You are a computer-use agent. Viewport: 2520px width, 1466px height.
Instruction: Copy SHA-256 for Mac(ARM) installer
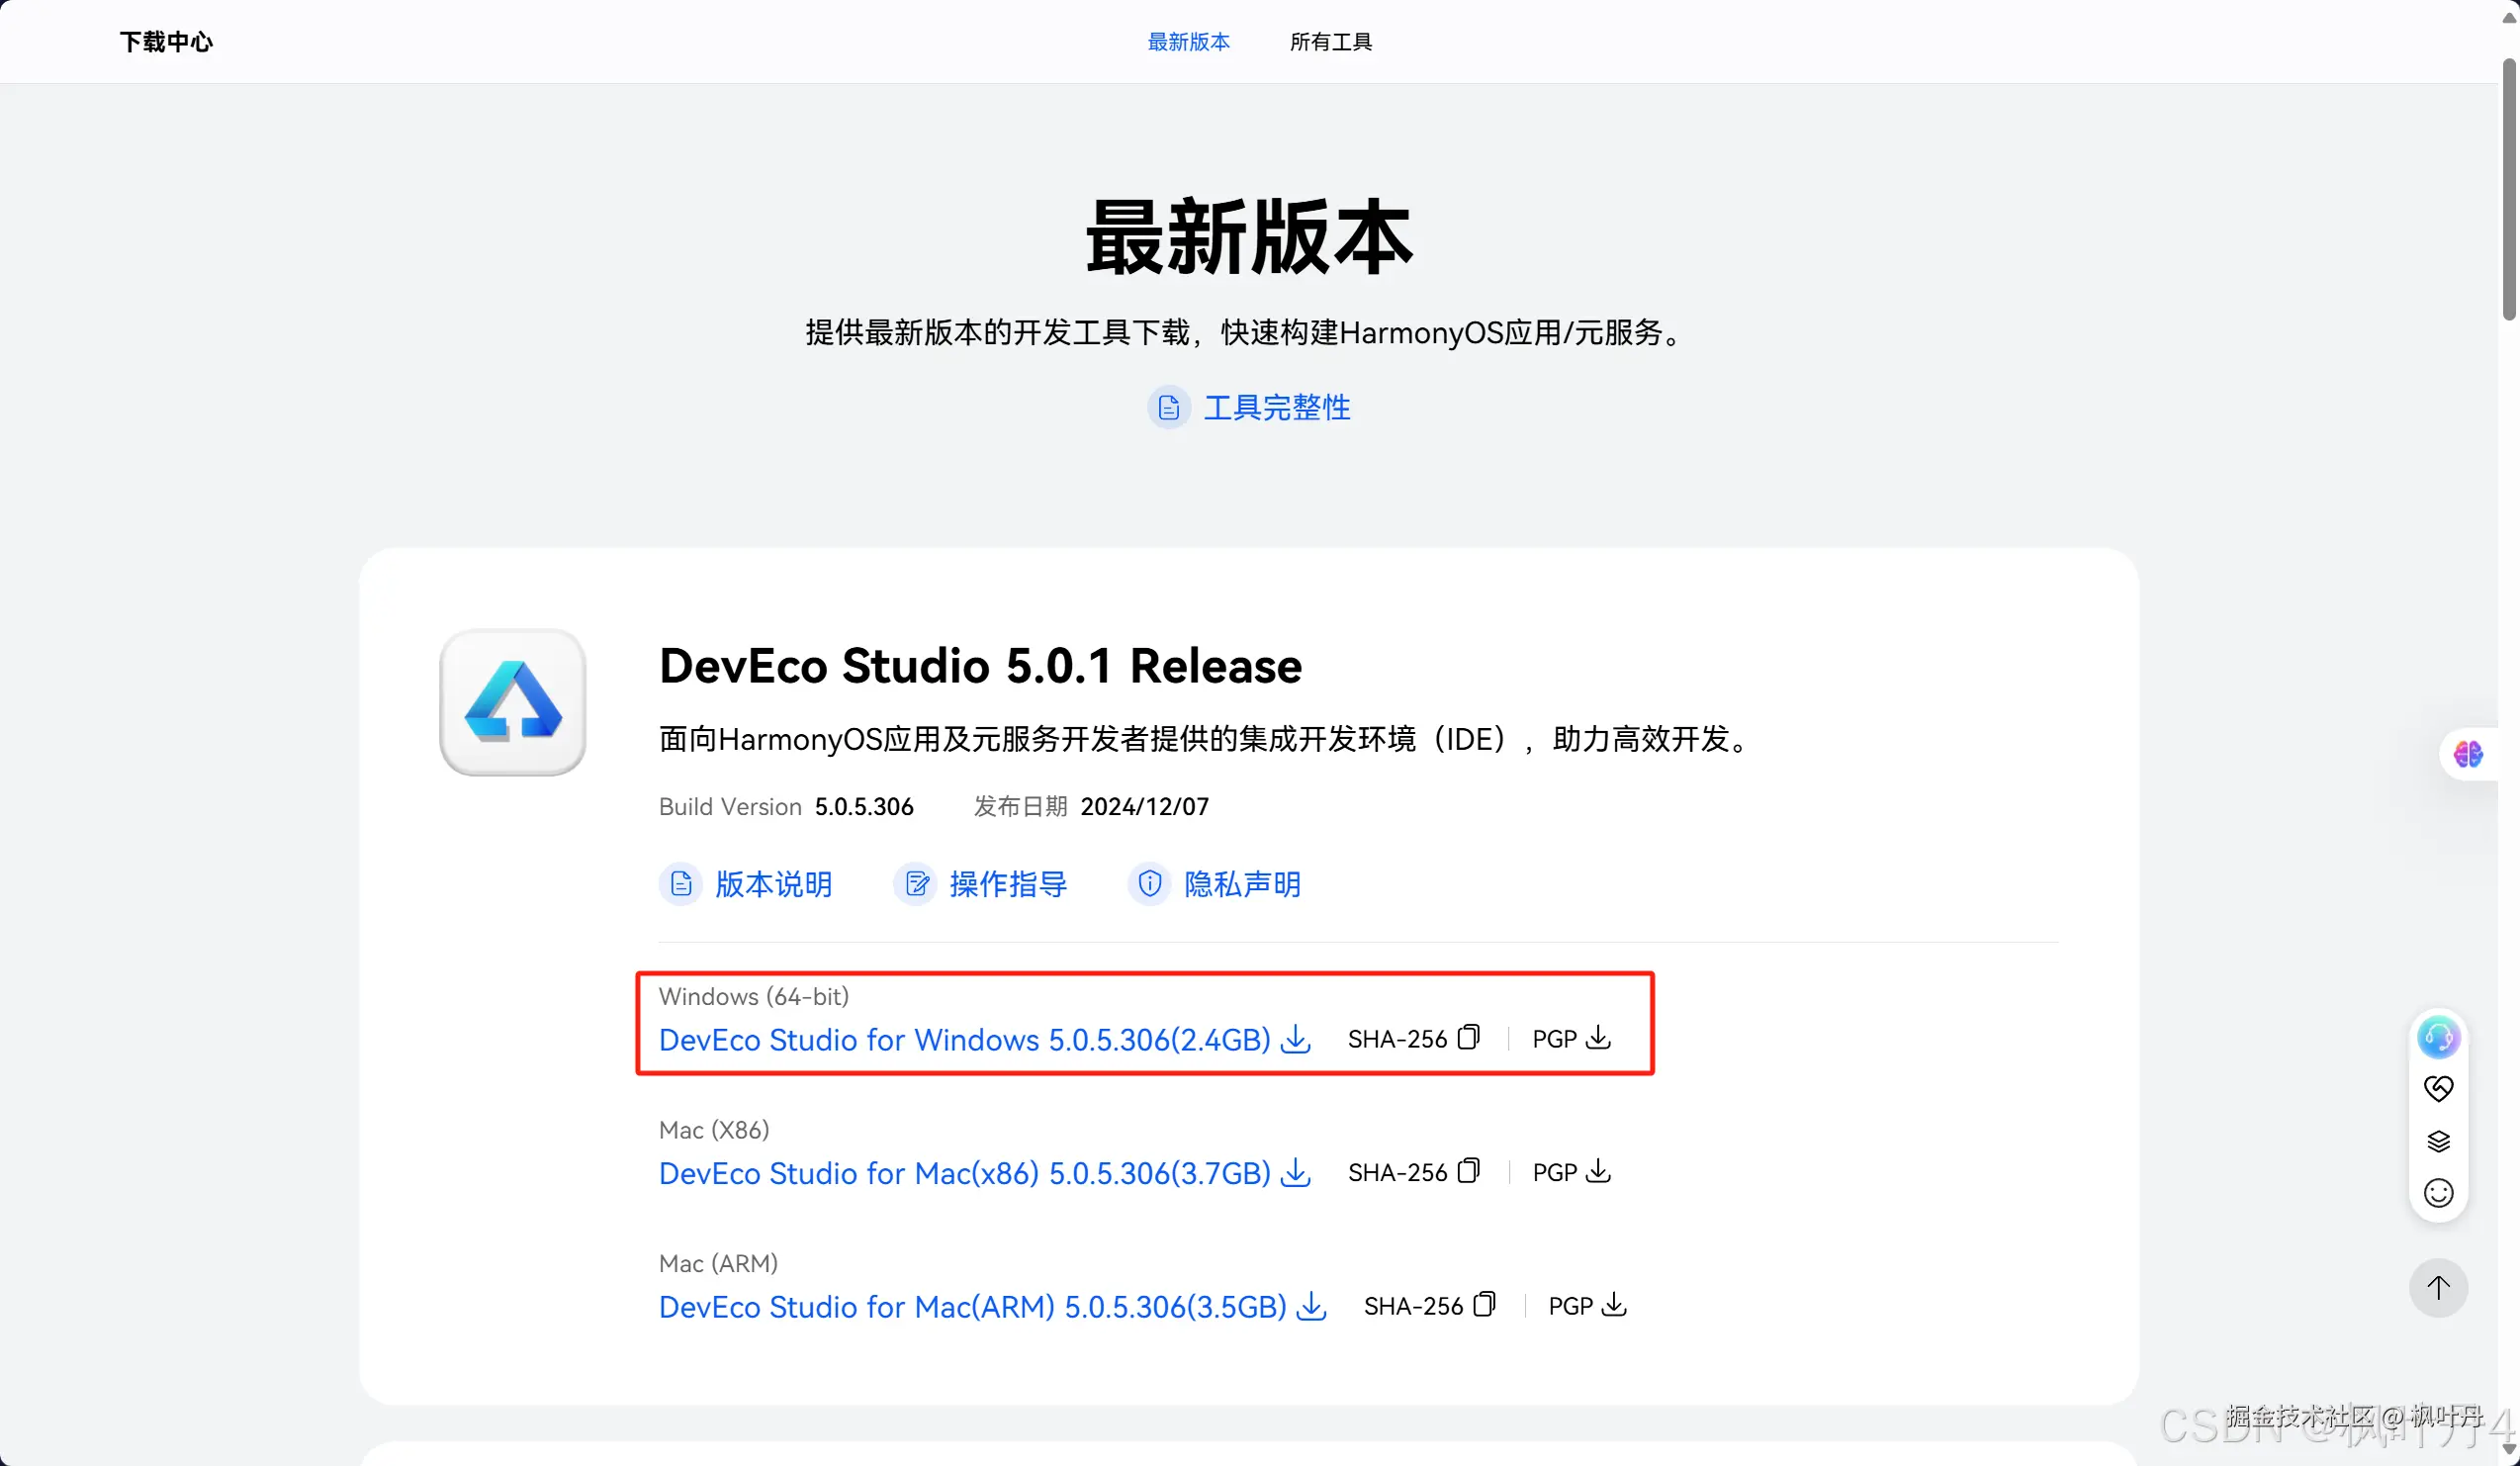click(1484, 1304)
